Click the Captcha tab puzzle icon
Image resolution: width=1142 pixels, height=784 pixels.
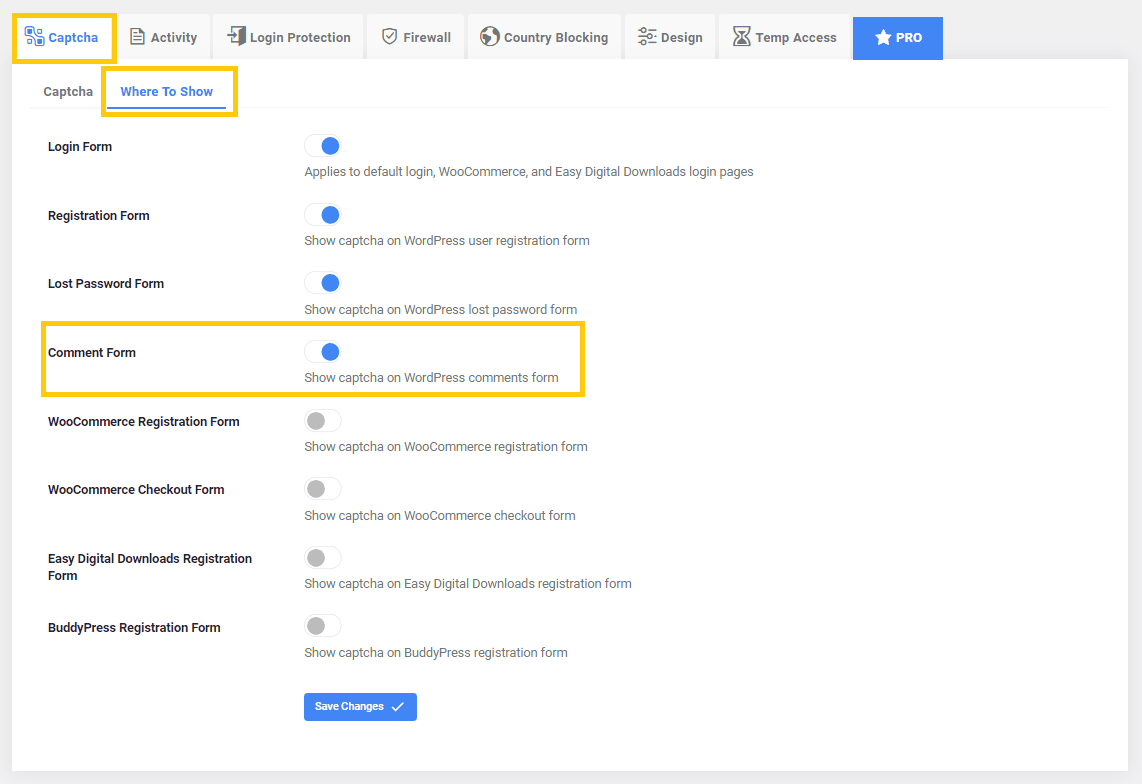point(34,37)
